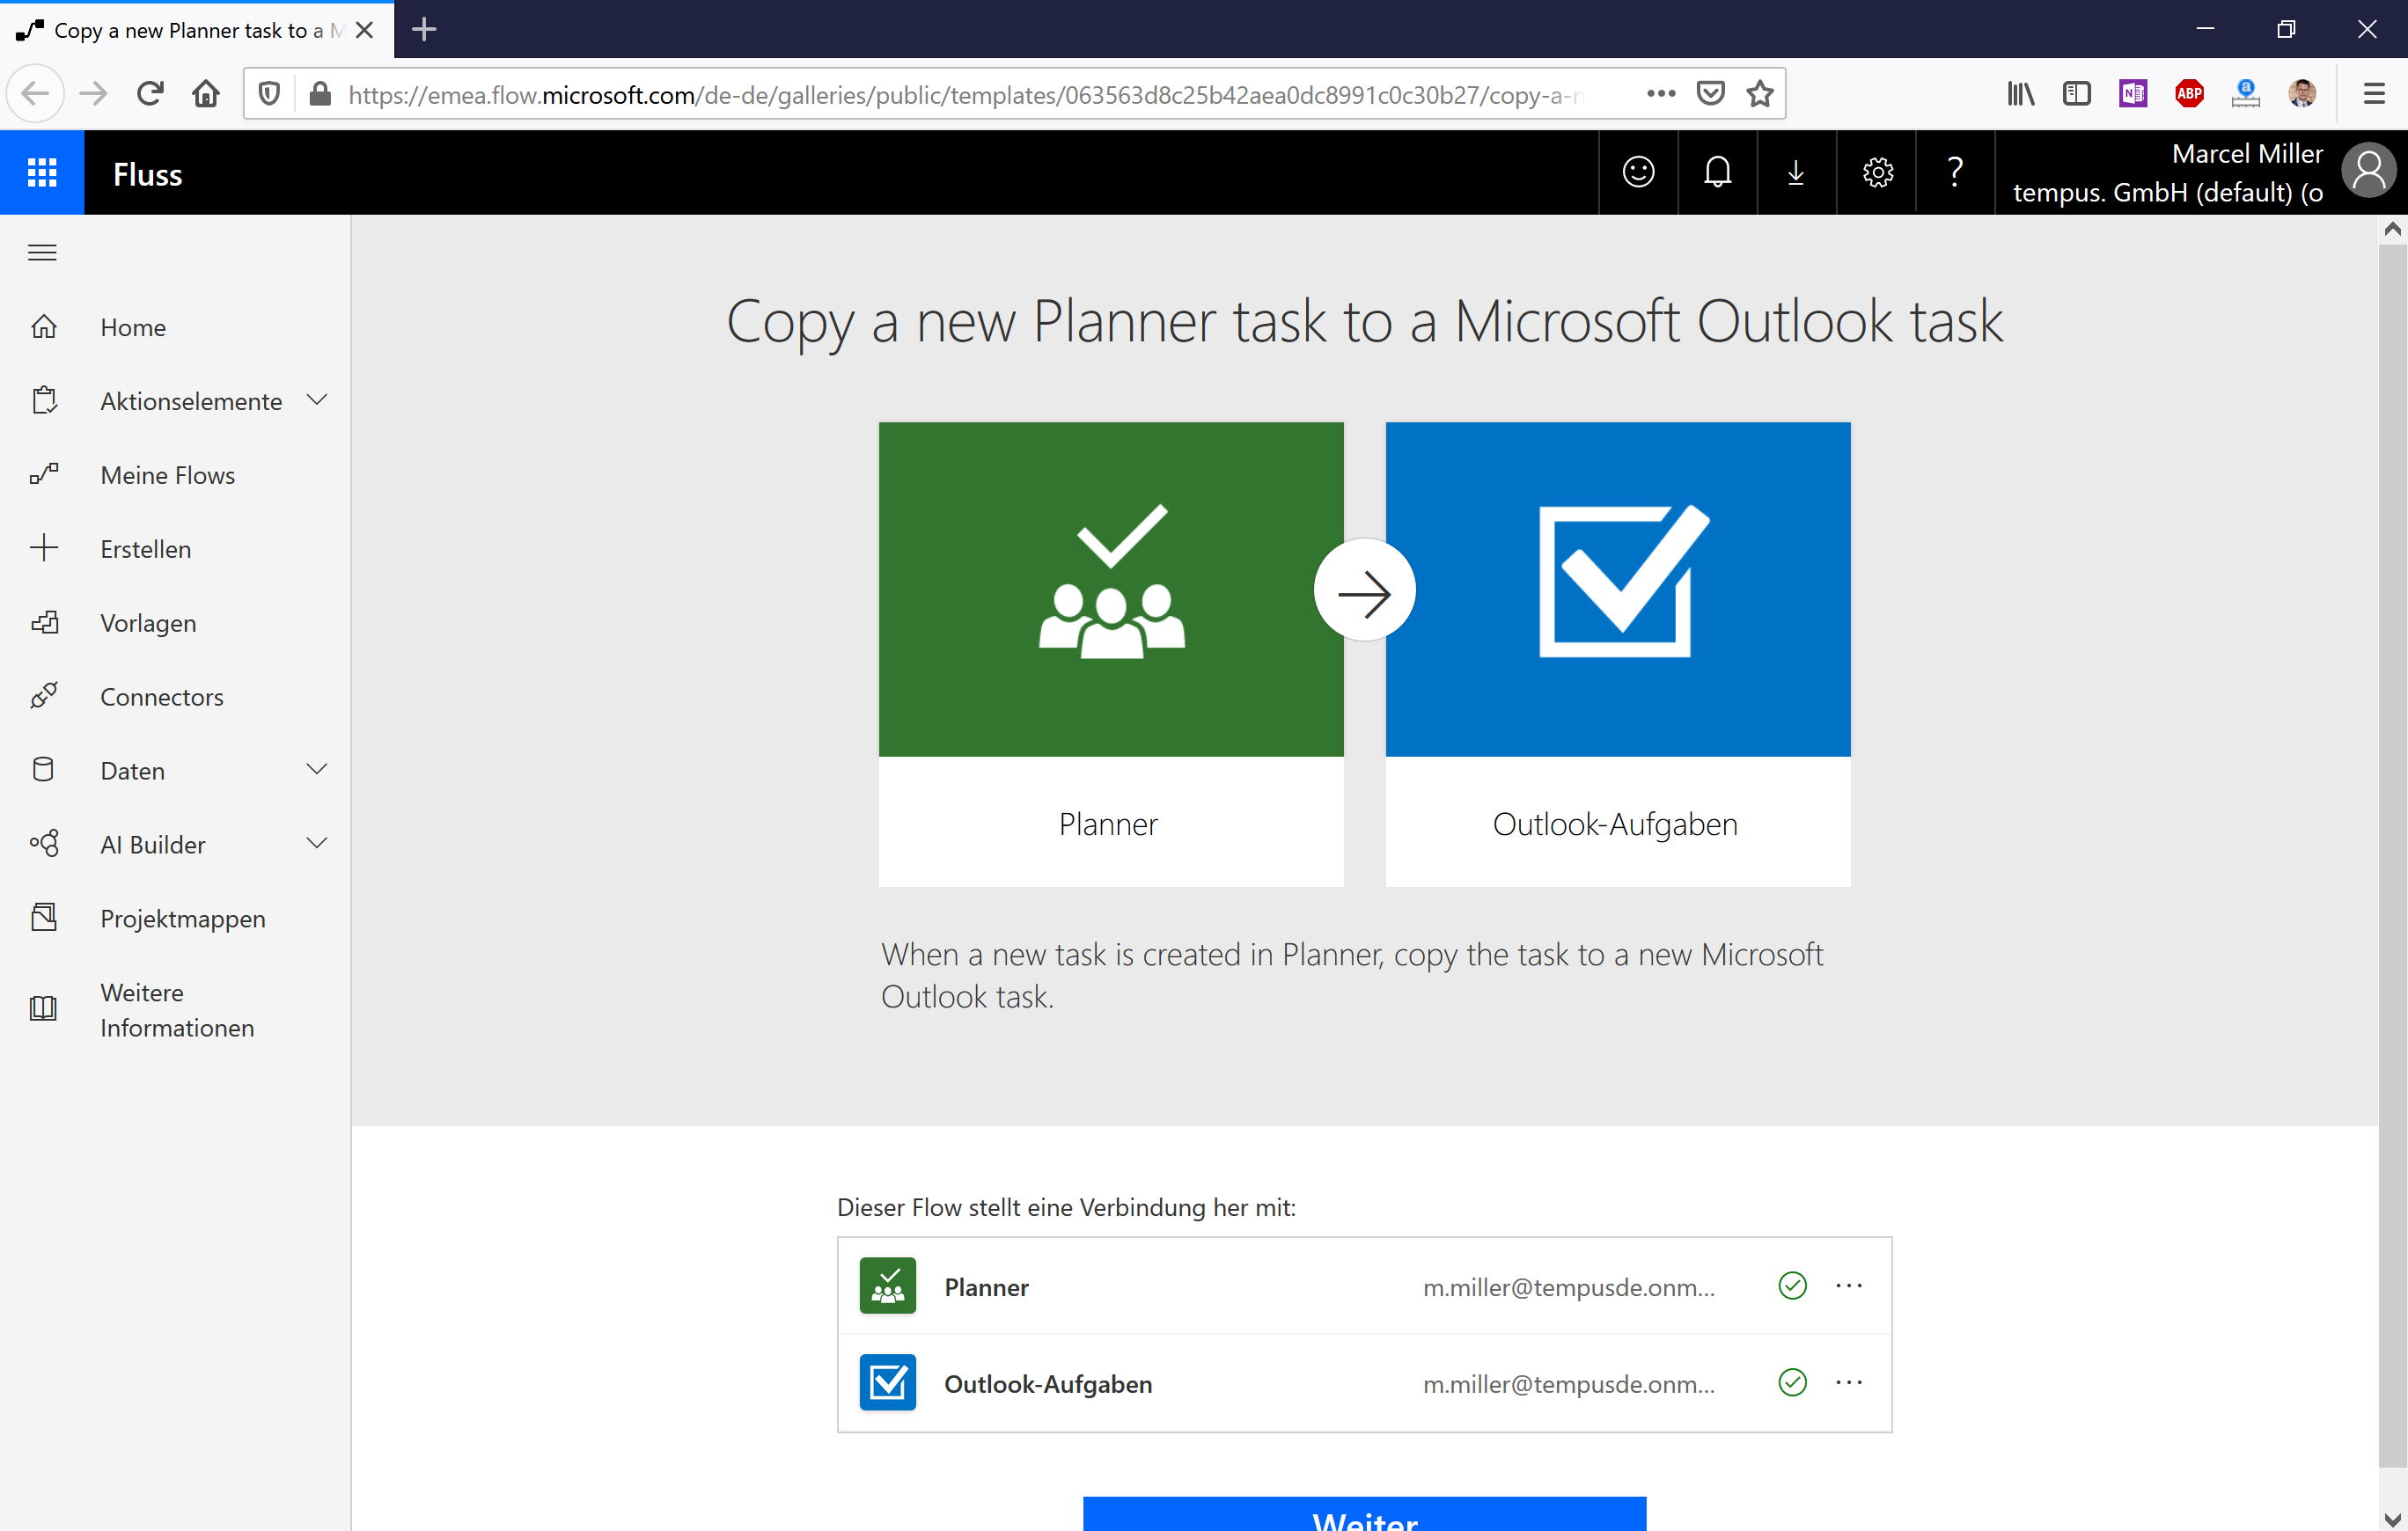Close the Copy a new Planner task tab
Screen dimensions: 2408x1531
tap(365, 30)
